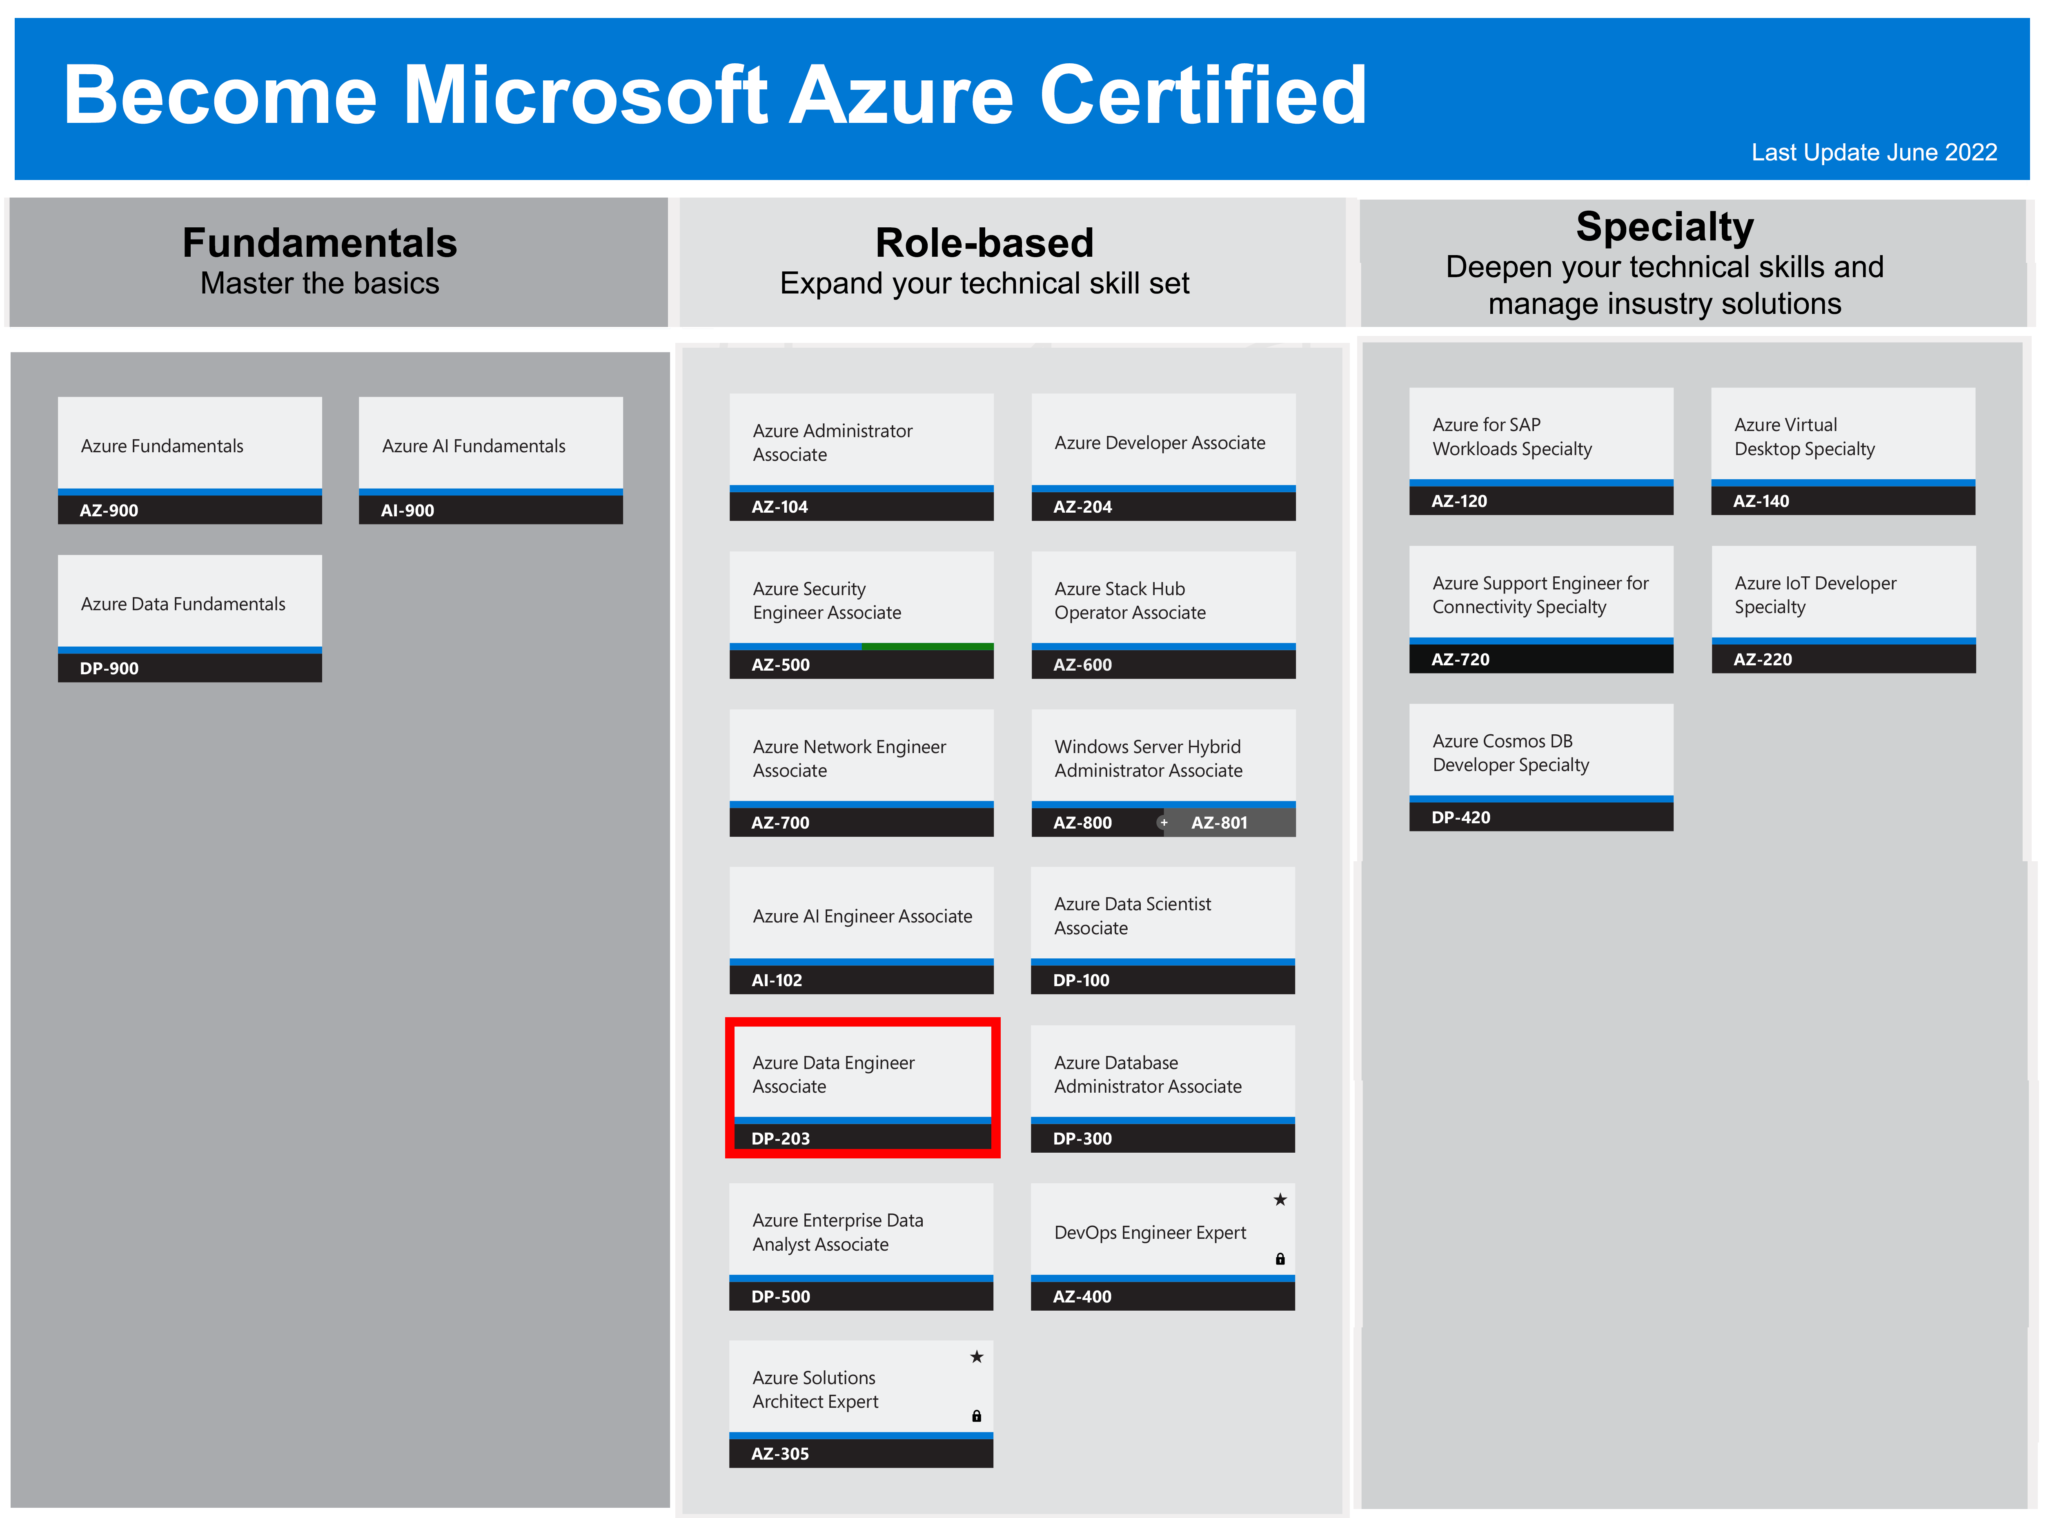This screenshot has width=2048, height=1518.
Task: Select Windows Server Hybrid Administrator Associate
Action: 1163,773
